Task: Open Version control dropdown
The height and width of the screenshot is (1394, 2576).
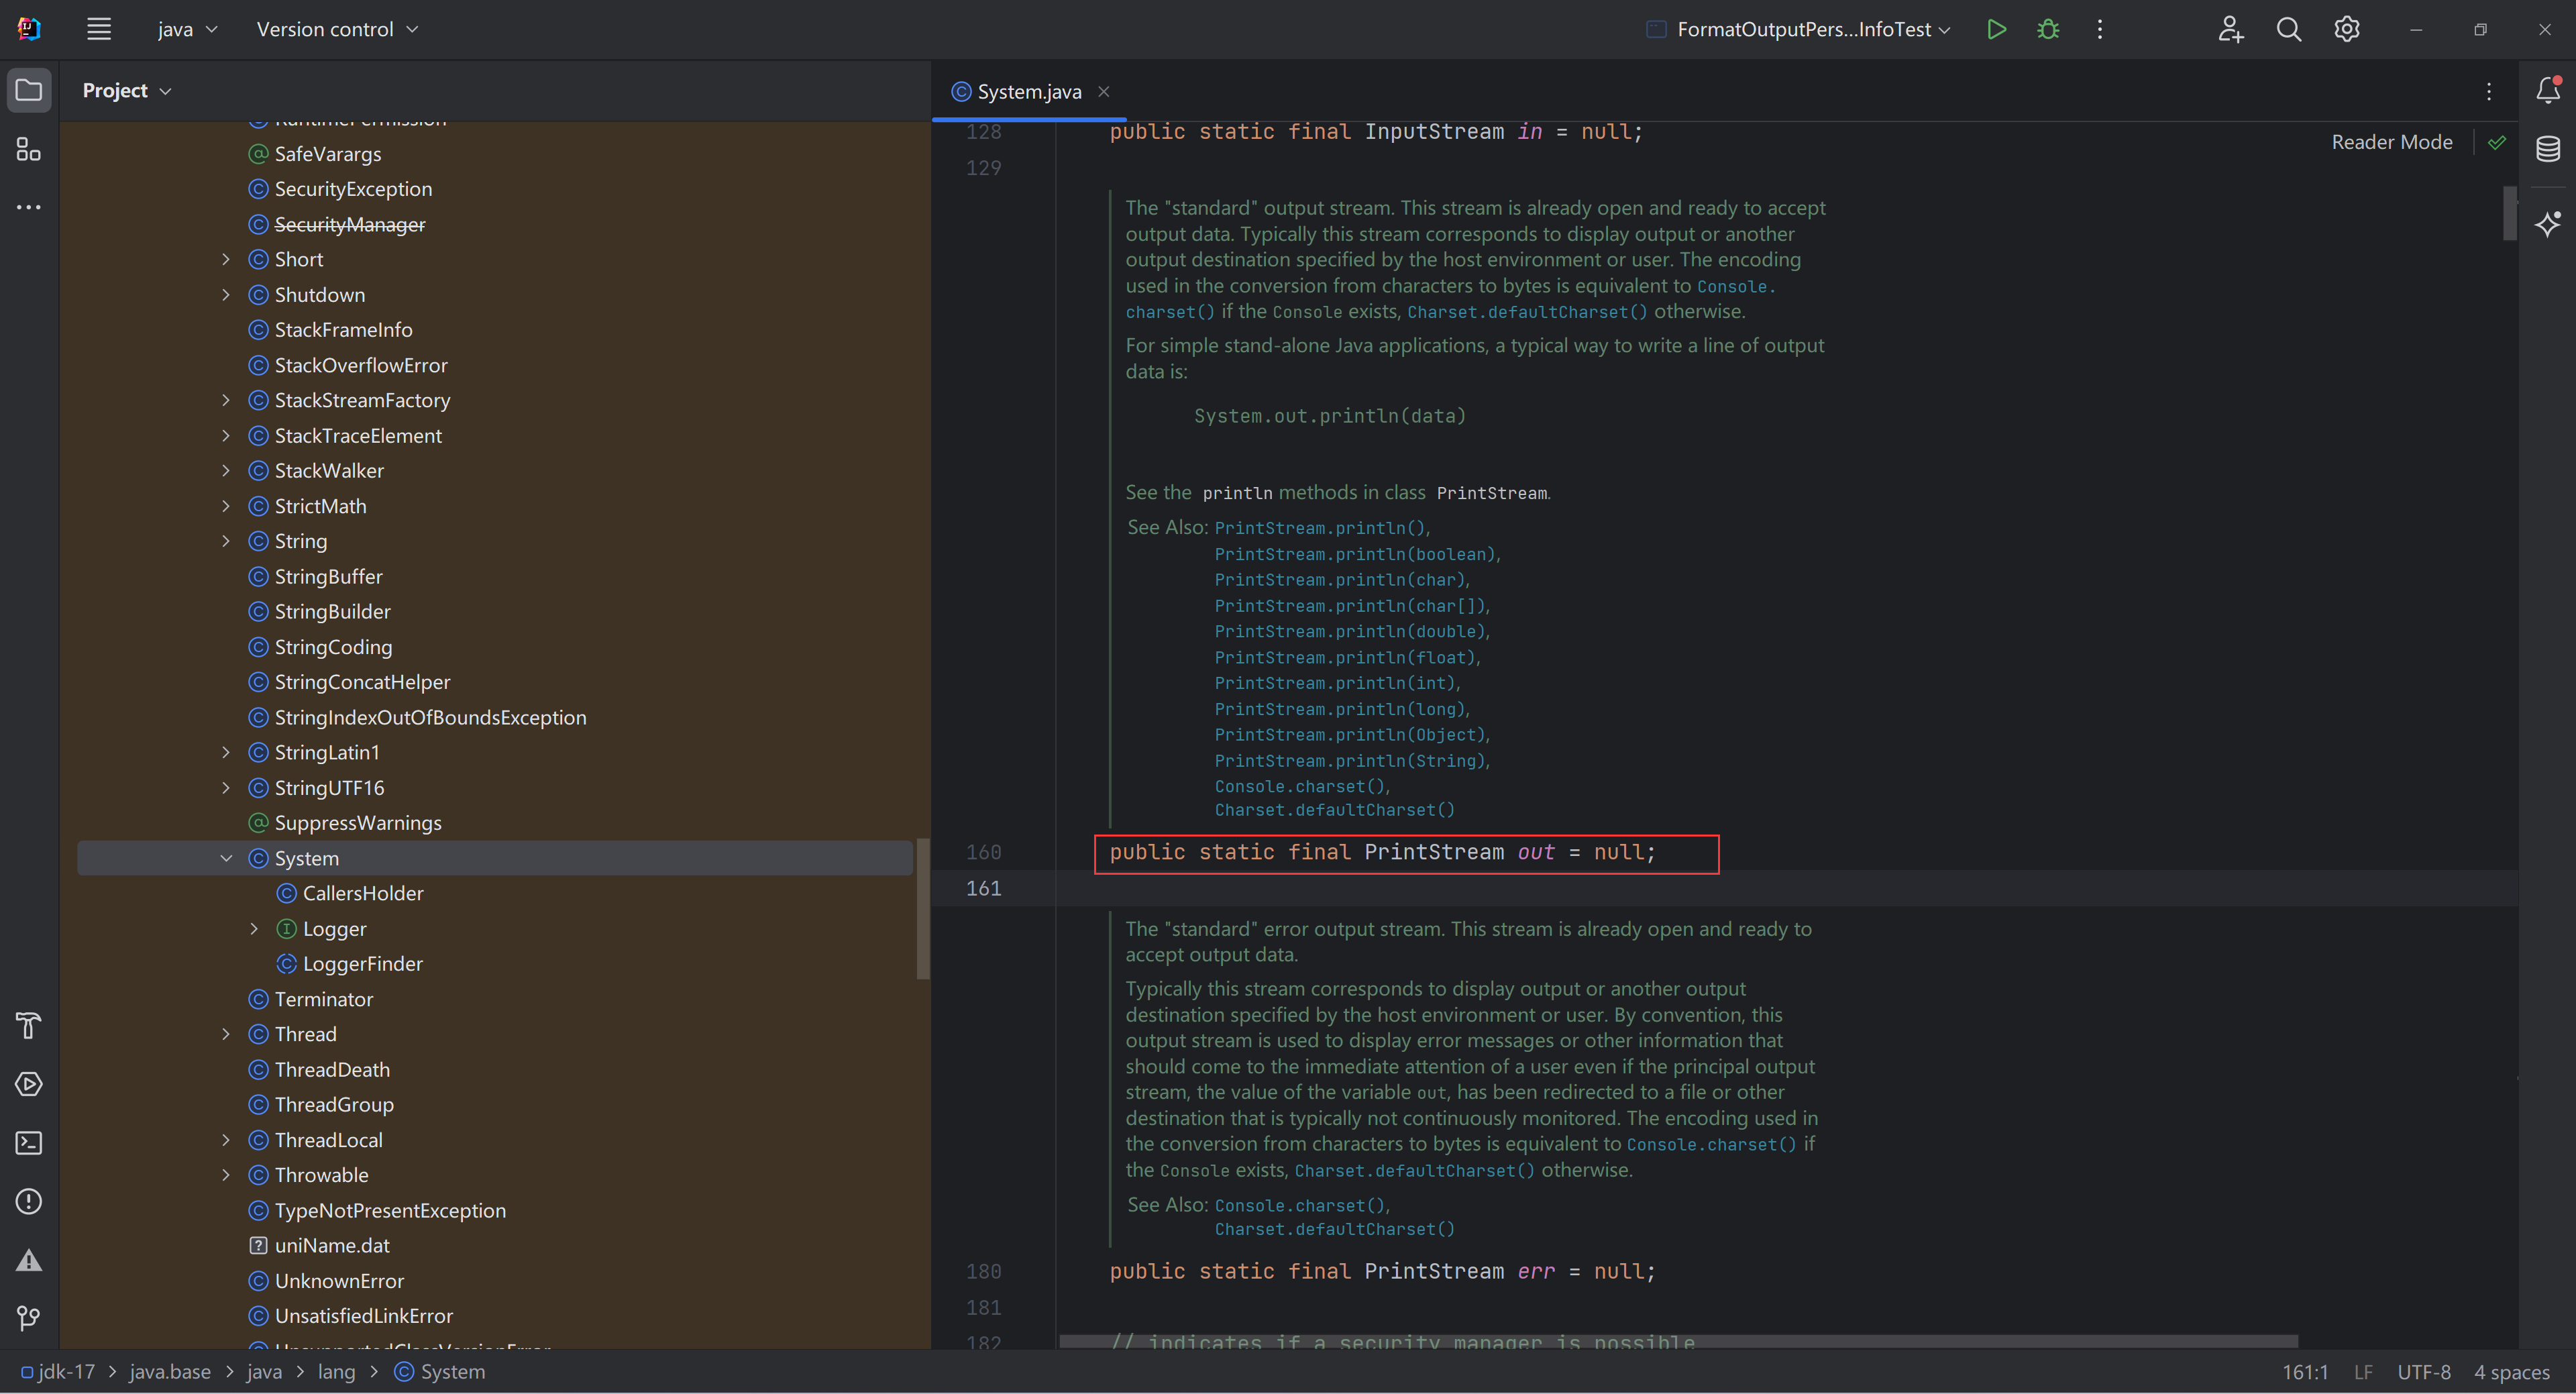Action: coord(337,29)
